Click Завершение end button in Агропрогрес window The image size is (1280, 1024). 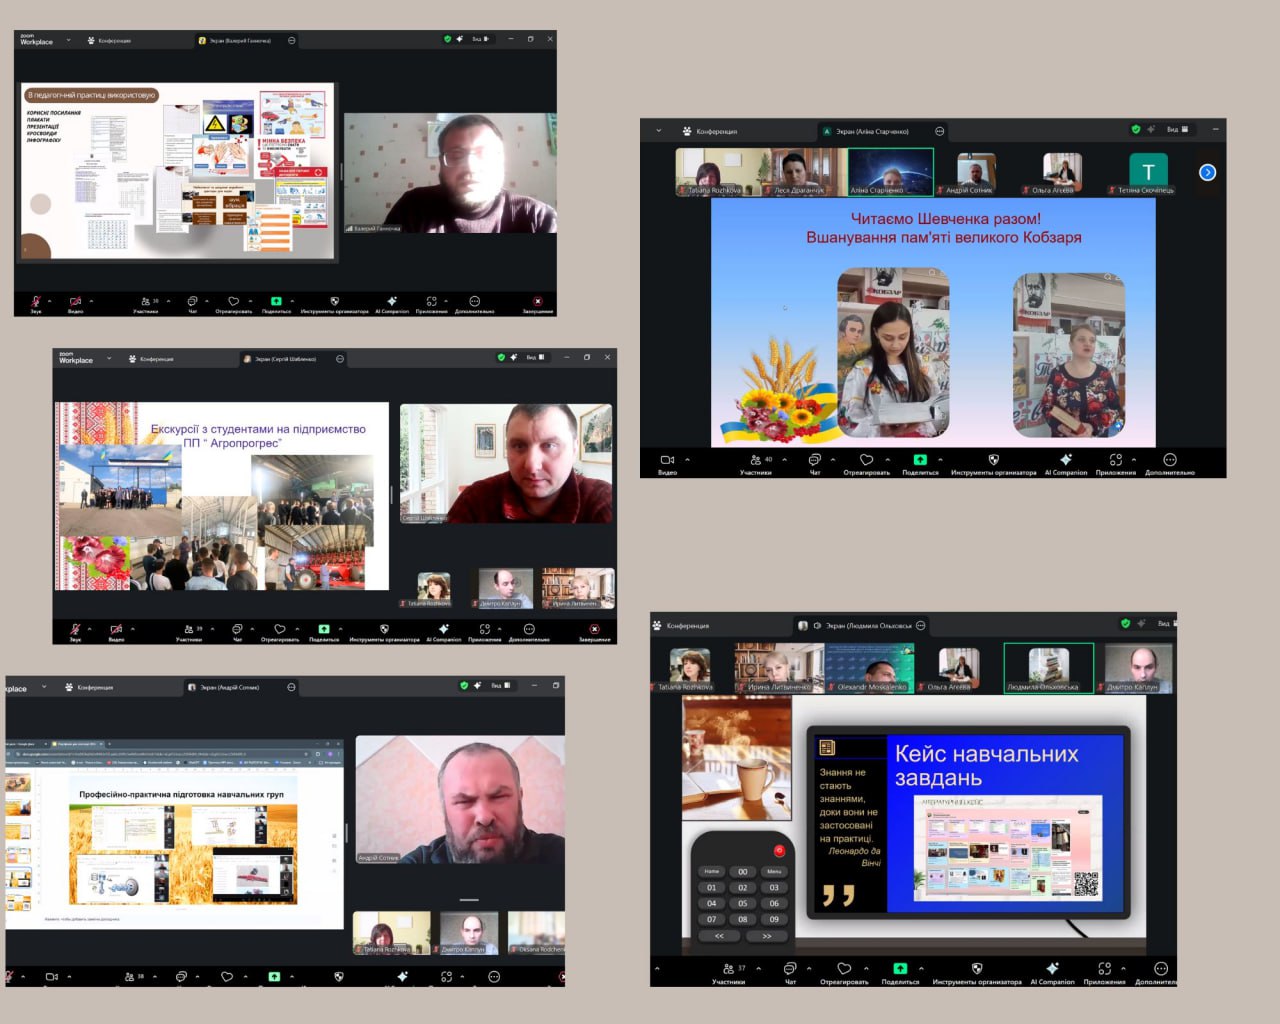pyautogui.click(x=594, y=630)
